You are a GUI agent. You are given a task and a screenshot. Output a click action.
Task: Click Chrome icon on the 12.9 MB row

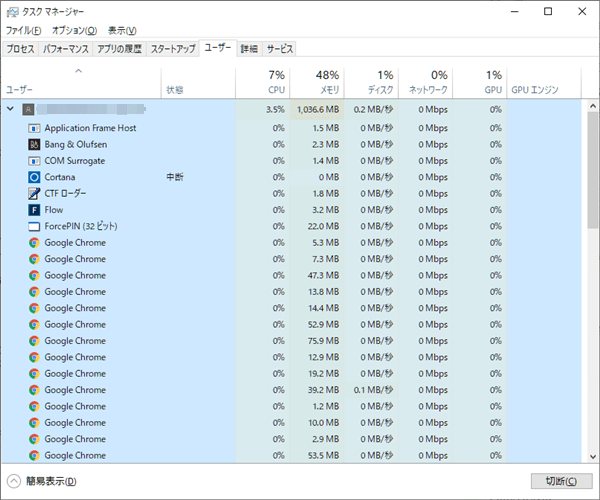(x=34, y=357)
